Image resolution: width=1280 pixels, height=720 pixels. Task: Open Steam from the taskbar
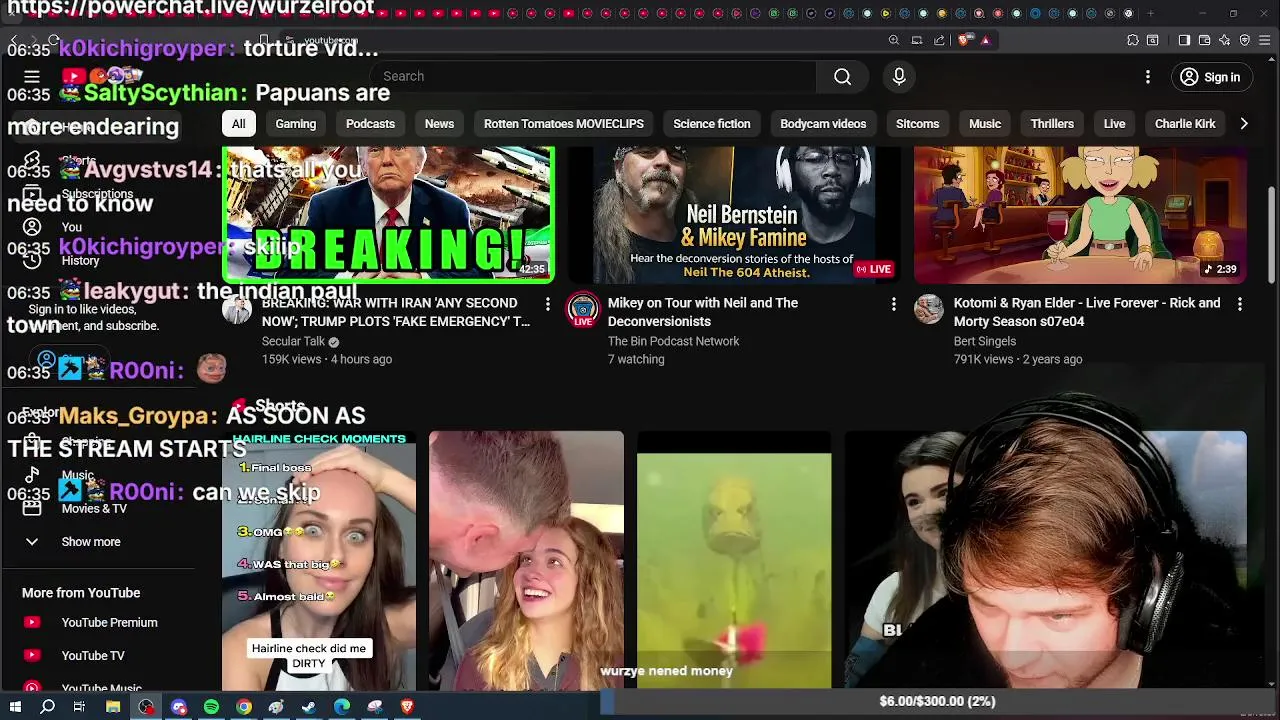[309, 707]
